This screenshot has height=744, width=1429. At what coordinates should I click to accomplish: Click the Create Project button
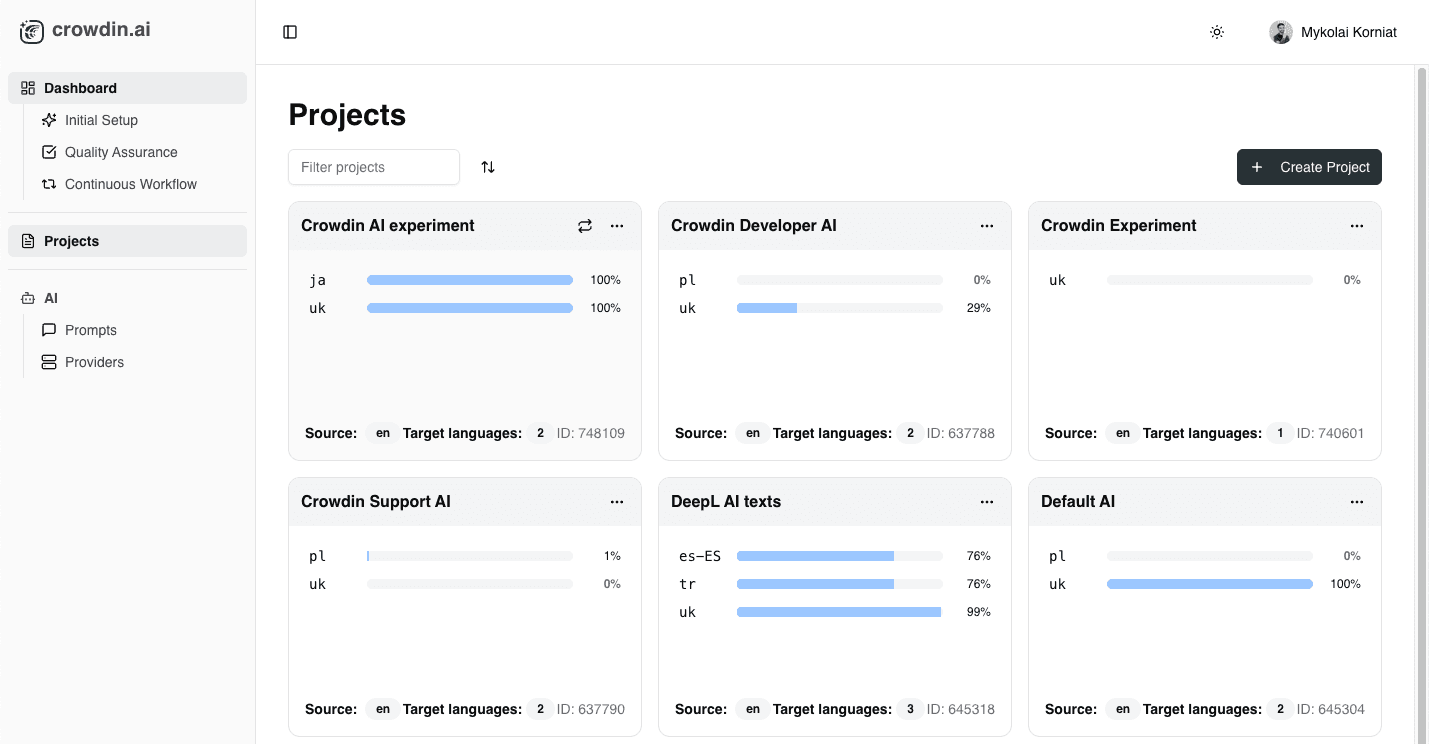(1309, 167)
